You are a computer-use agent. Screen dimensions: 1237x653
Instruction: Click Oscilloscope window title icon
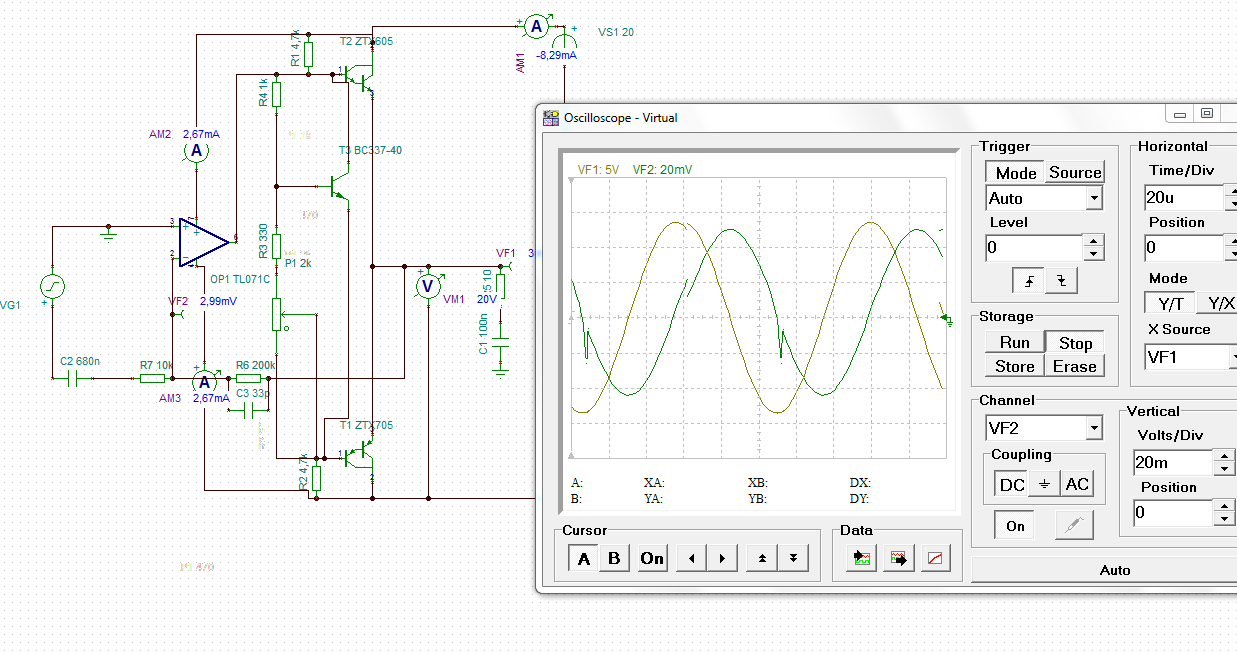click(551, 118)
